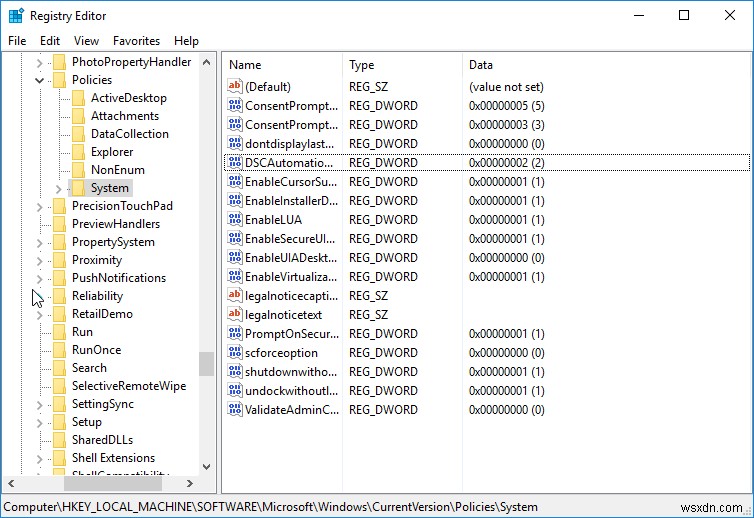Expand the Proximity tree node

click(39, 261)
